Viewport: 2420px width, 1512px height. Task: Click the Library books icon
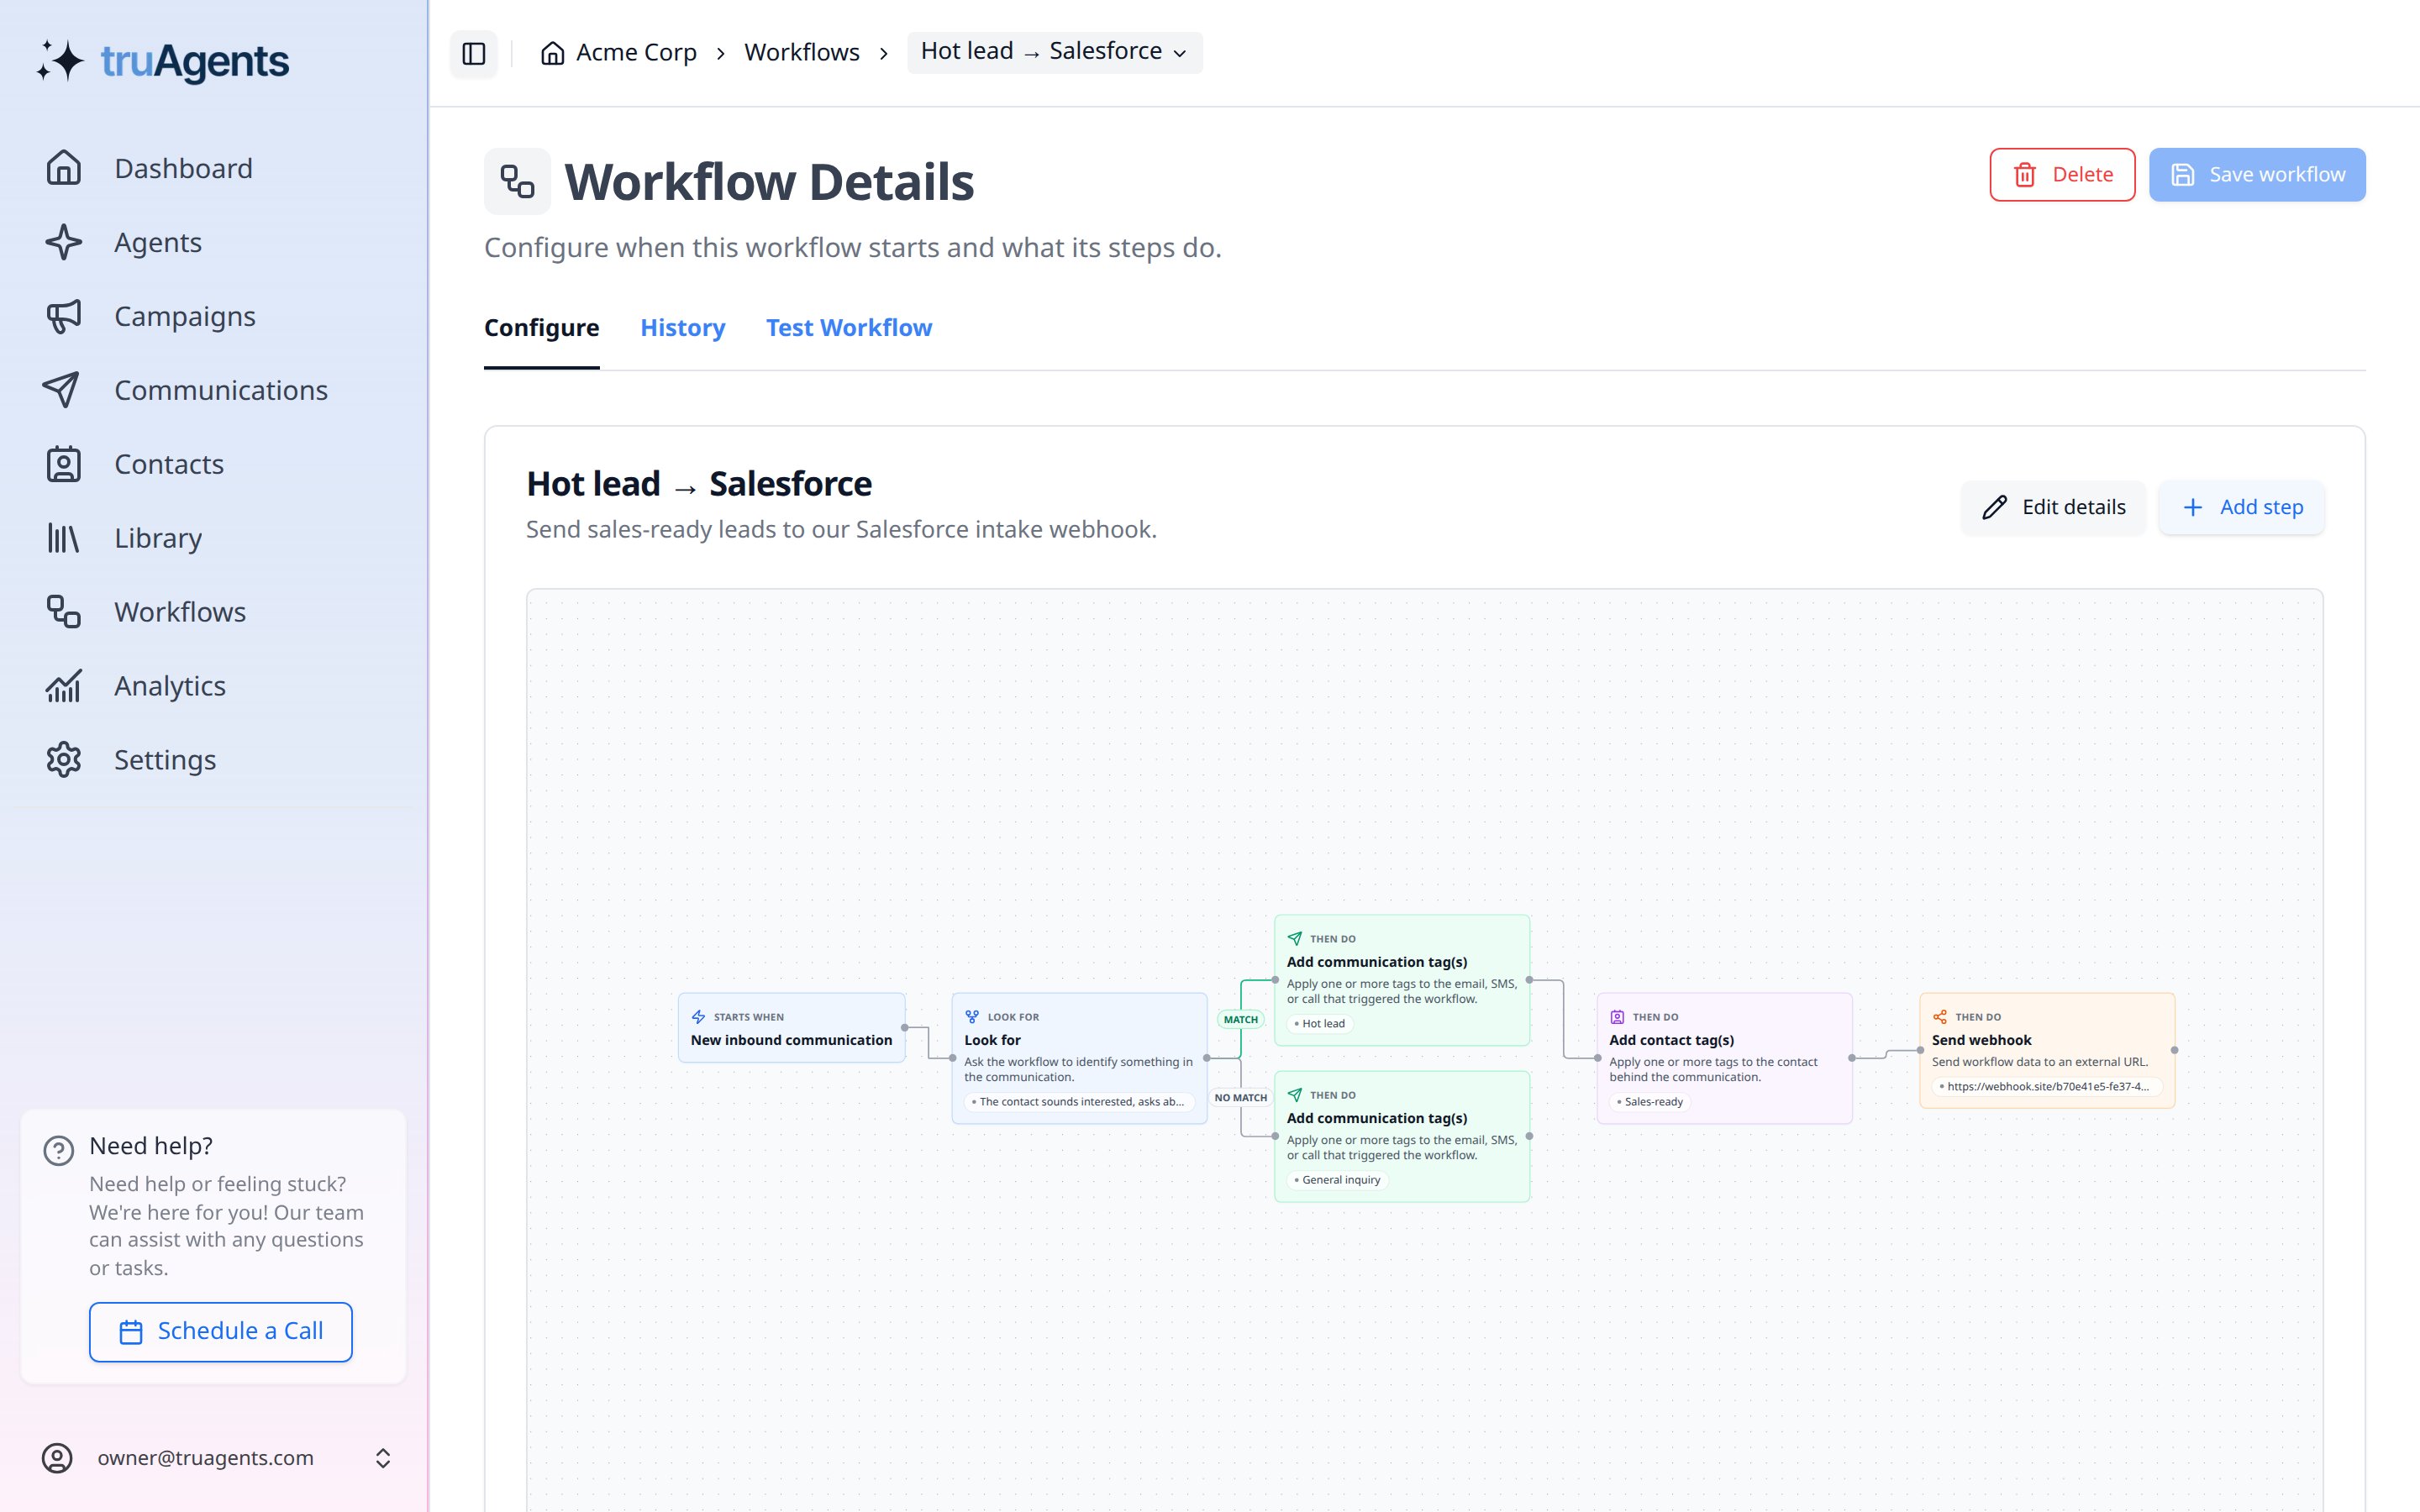coord(63,538)
